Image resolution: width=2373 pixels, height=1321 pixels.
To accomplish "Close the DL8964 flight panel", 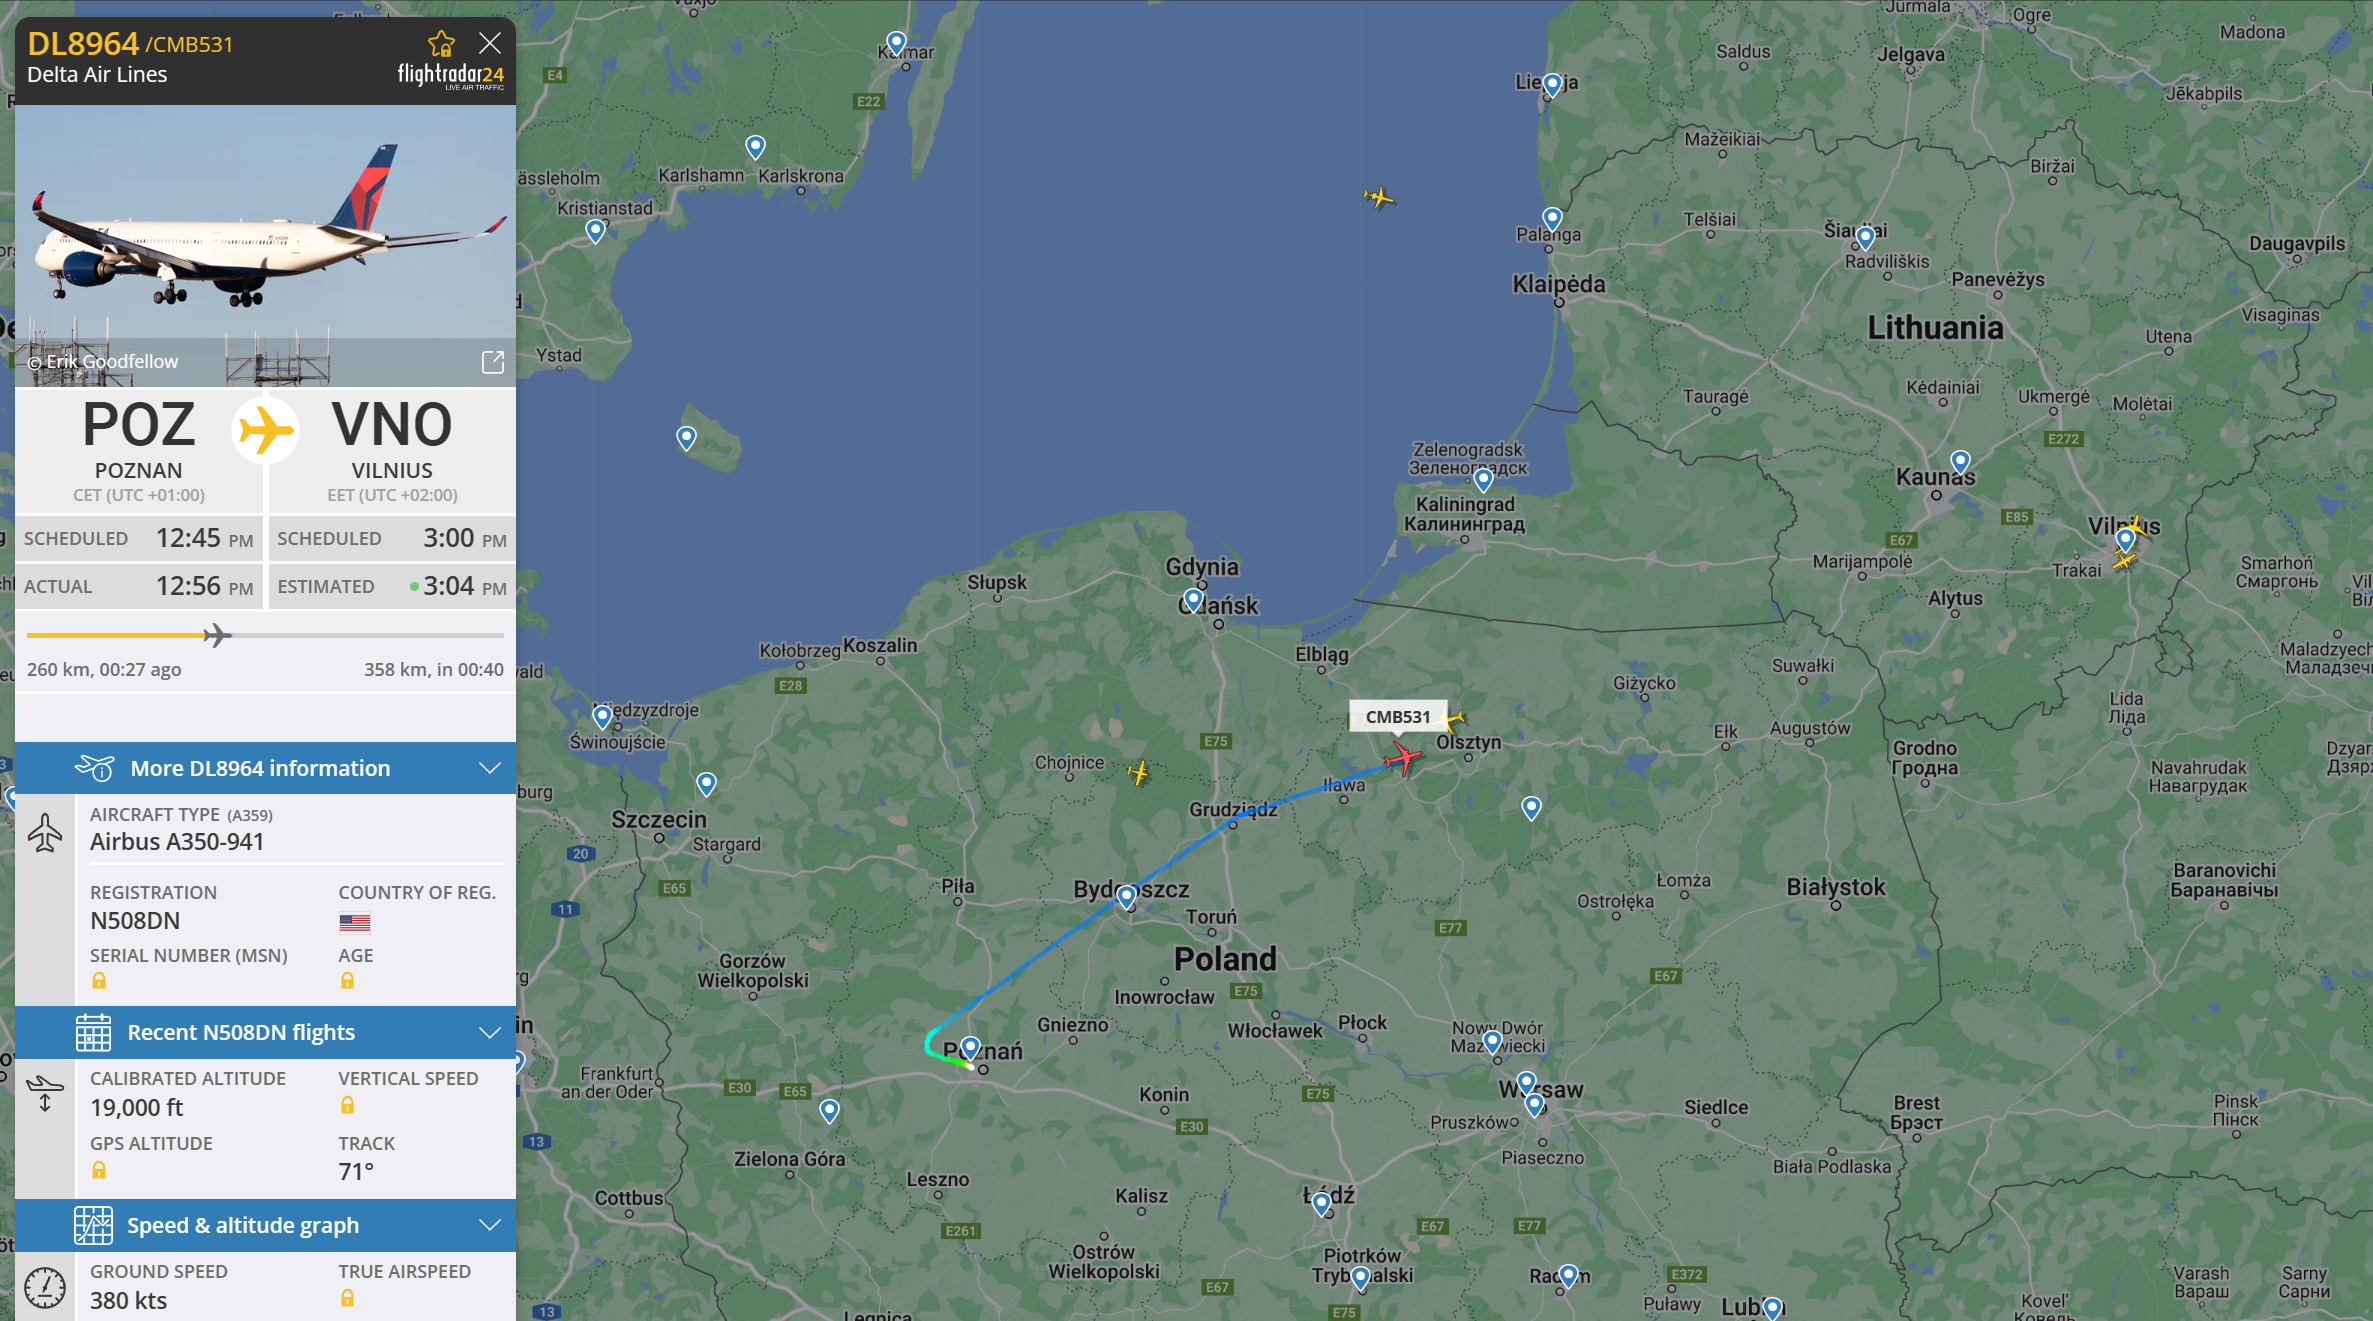I will (x=490, y=43).
